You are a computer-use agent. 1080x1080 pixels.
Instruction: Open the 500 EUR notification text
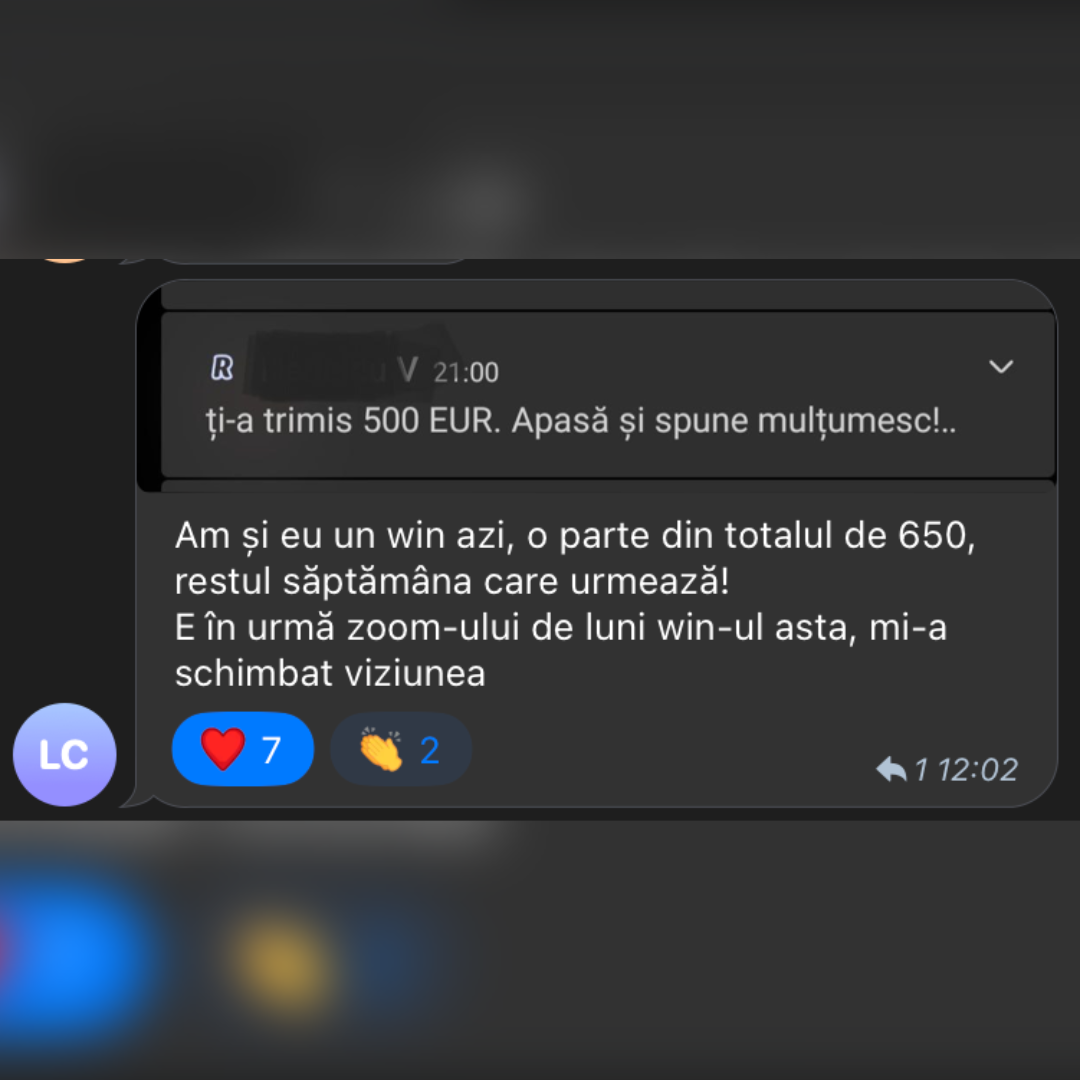click(x=581, y=420)
